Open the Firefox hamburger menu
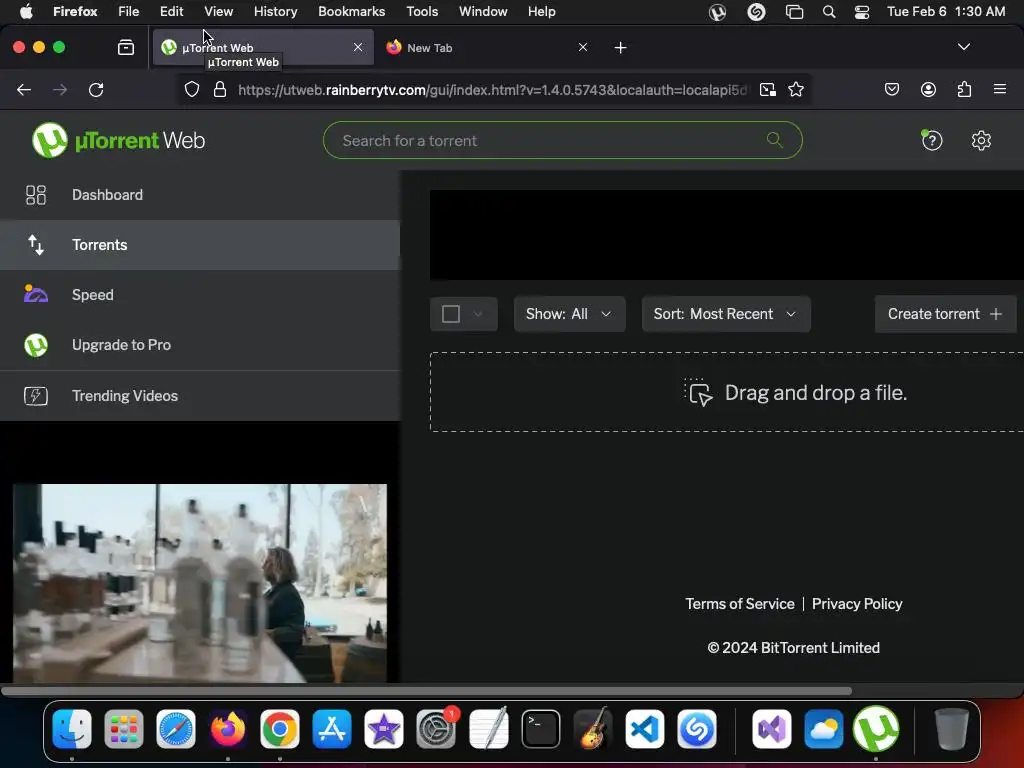This screenshot has height=768, width=1024. click(1000, 89)
